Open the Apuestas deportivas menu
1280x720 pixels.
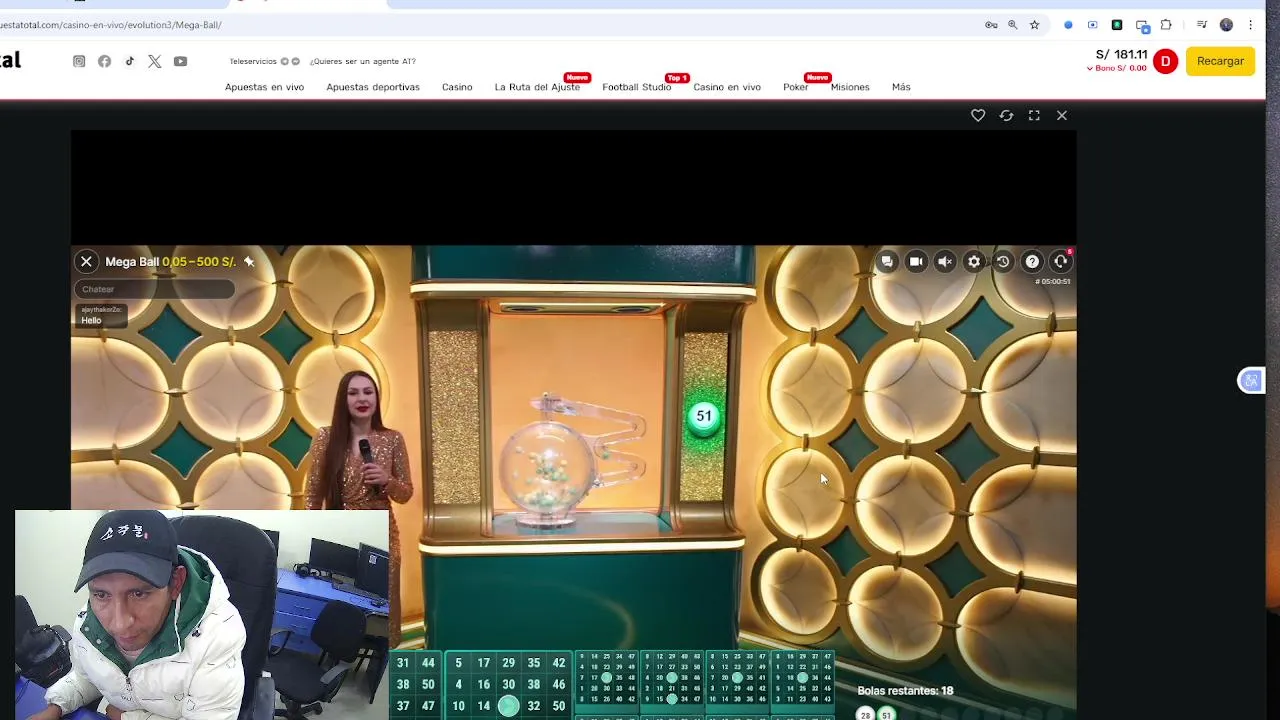point(373,87)
